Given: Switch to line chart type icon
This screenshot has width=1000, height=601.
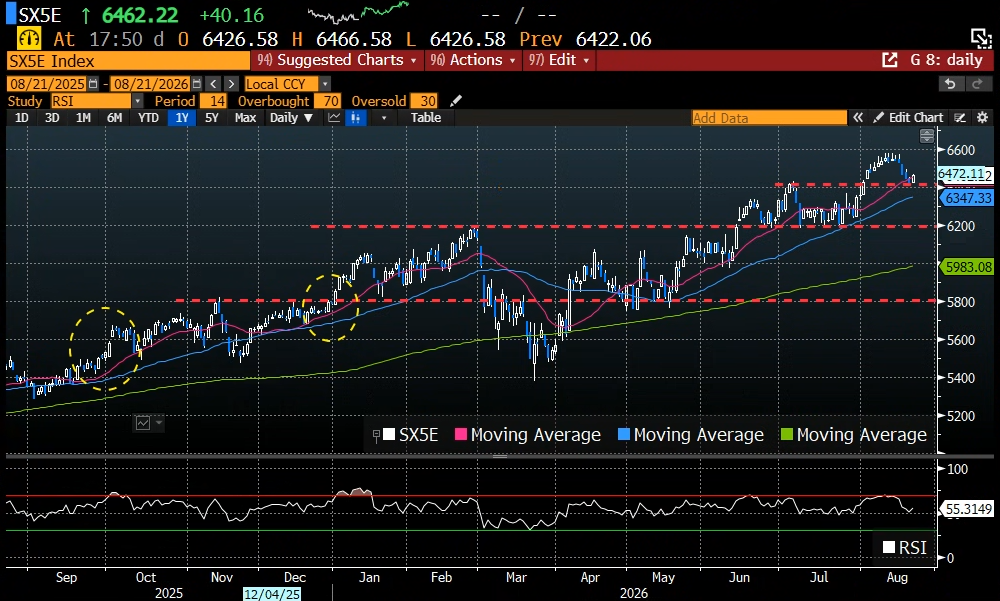Looking at the screenshot, I should tap(334, 117).
